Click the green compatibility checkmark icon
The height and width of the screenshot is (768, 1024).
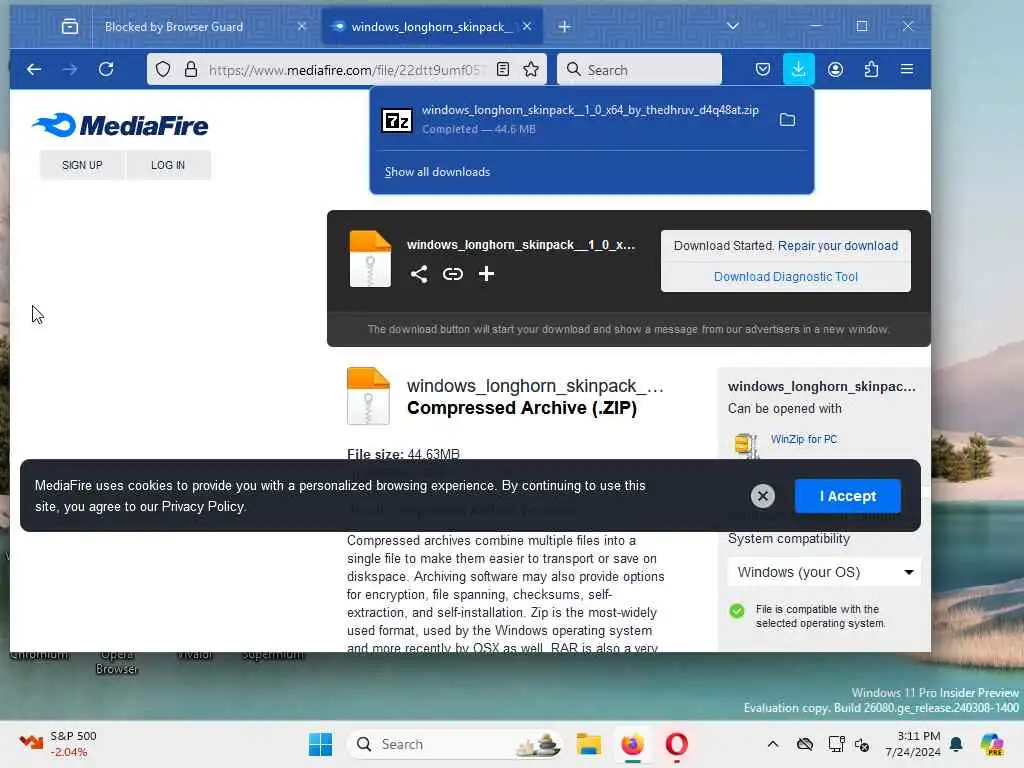click(x=737, y=611)
